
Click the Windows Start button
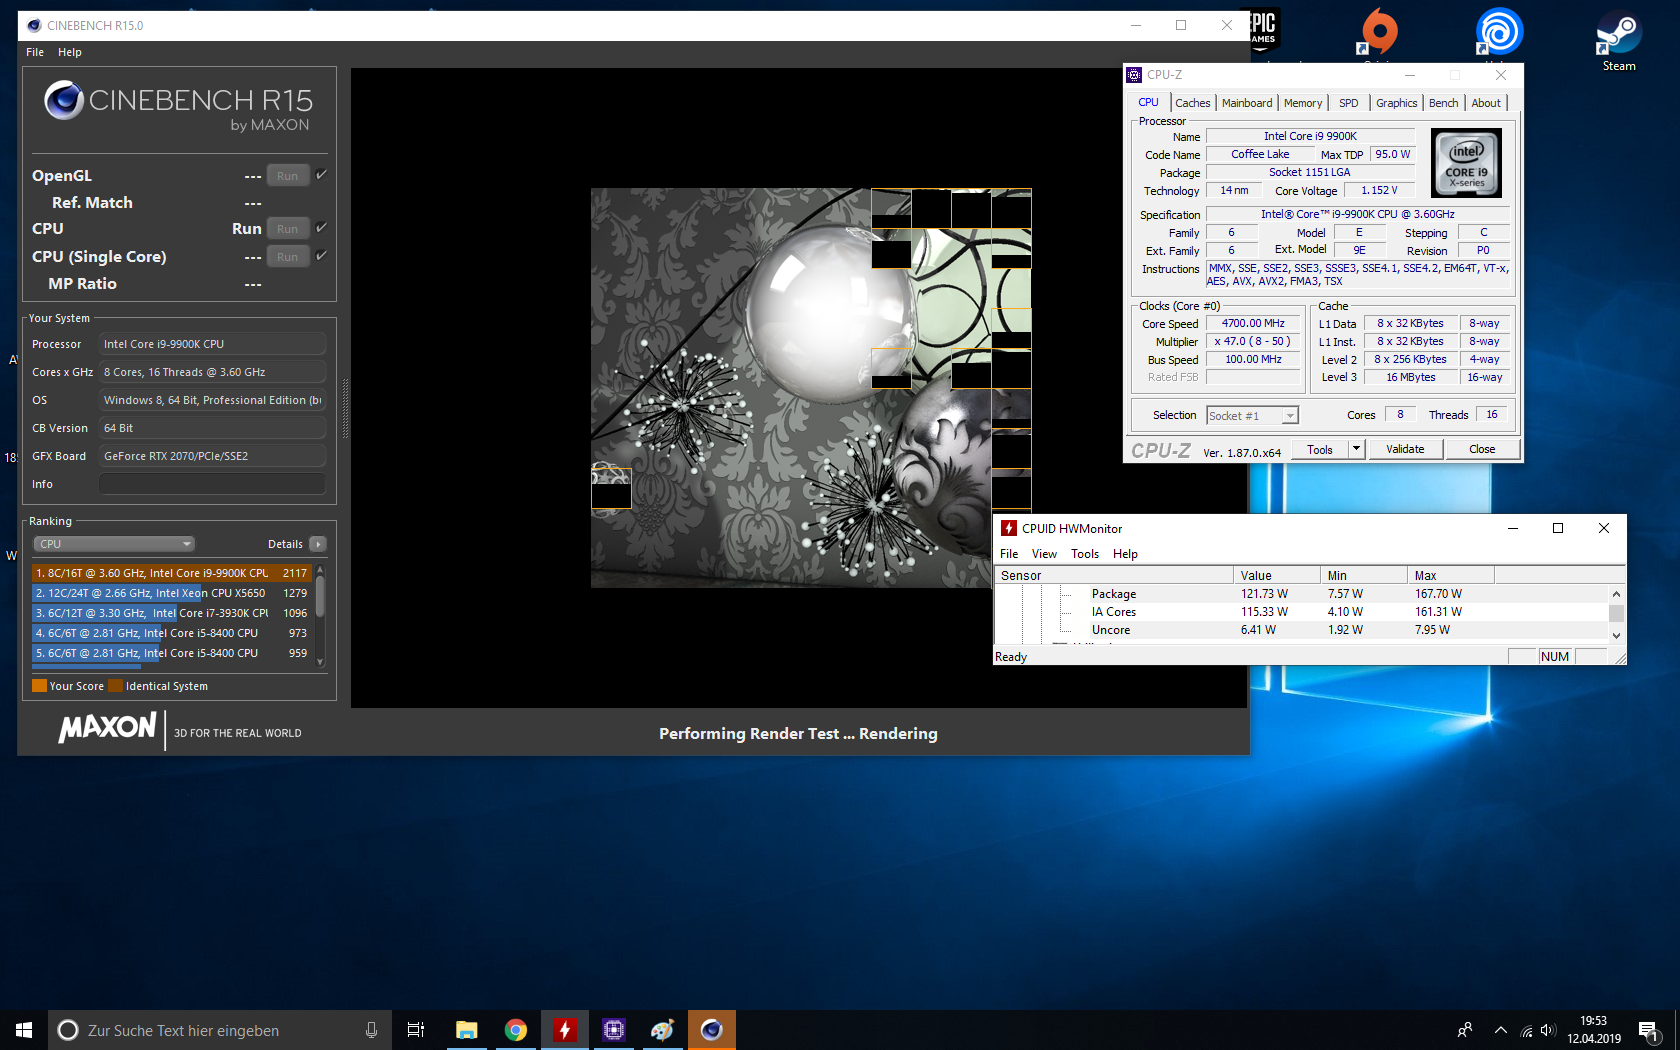24,1030
